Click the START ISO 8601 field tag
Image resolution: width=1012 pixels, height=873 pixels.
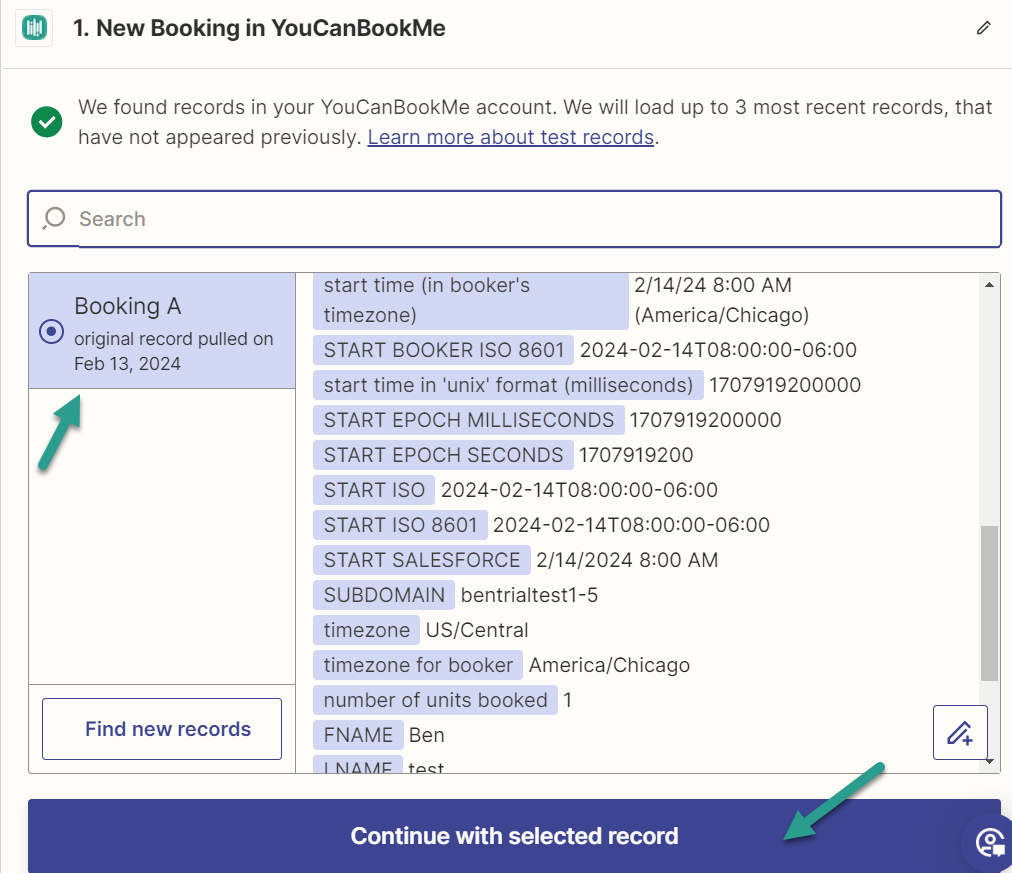tap(400, 525)
